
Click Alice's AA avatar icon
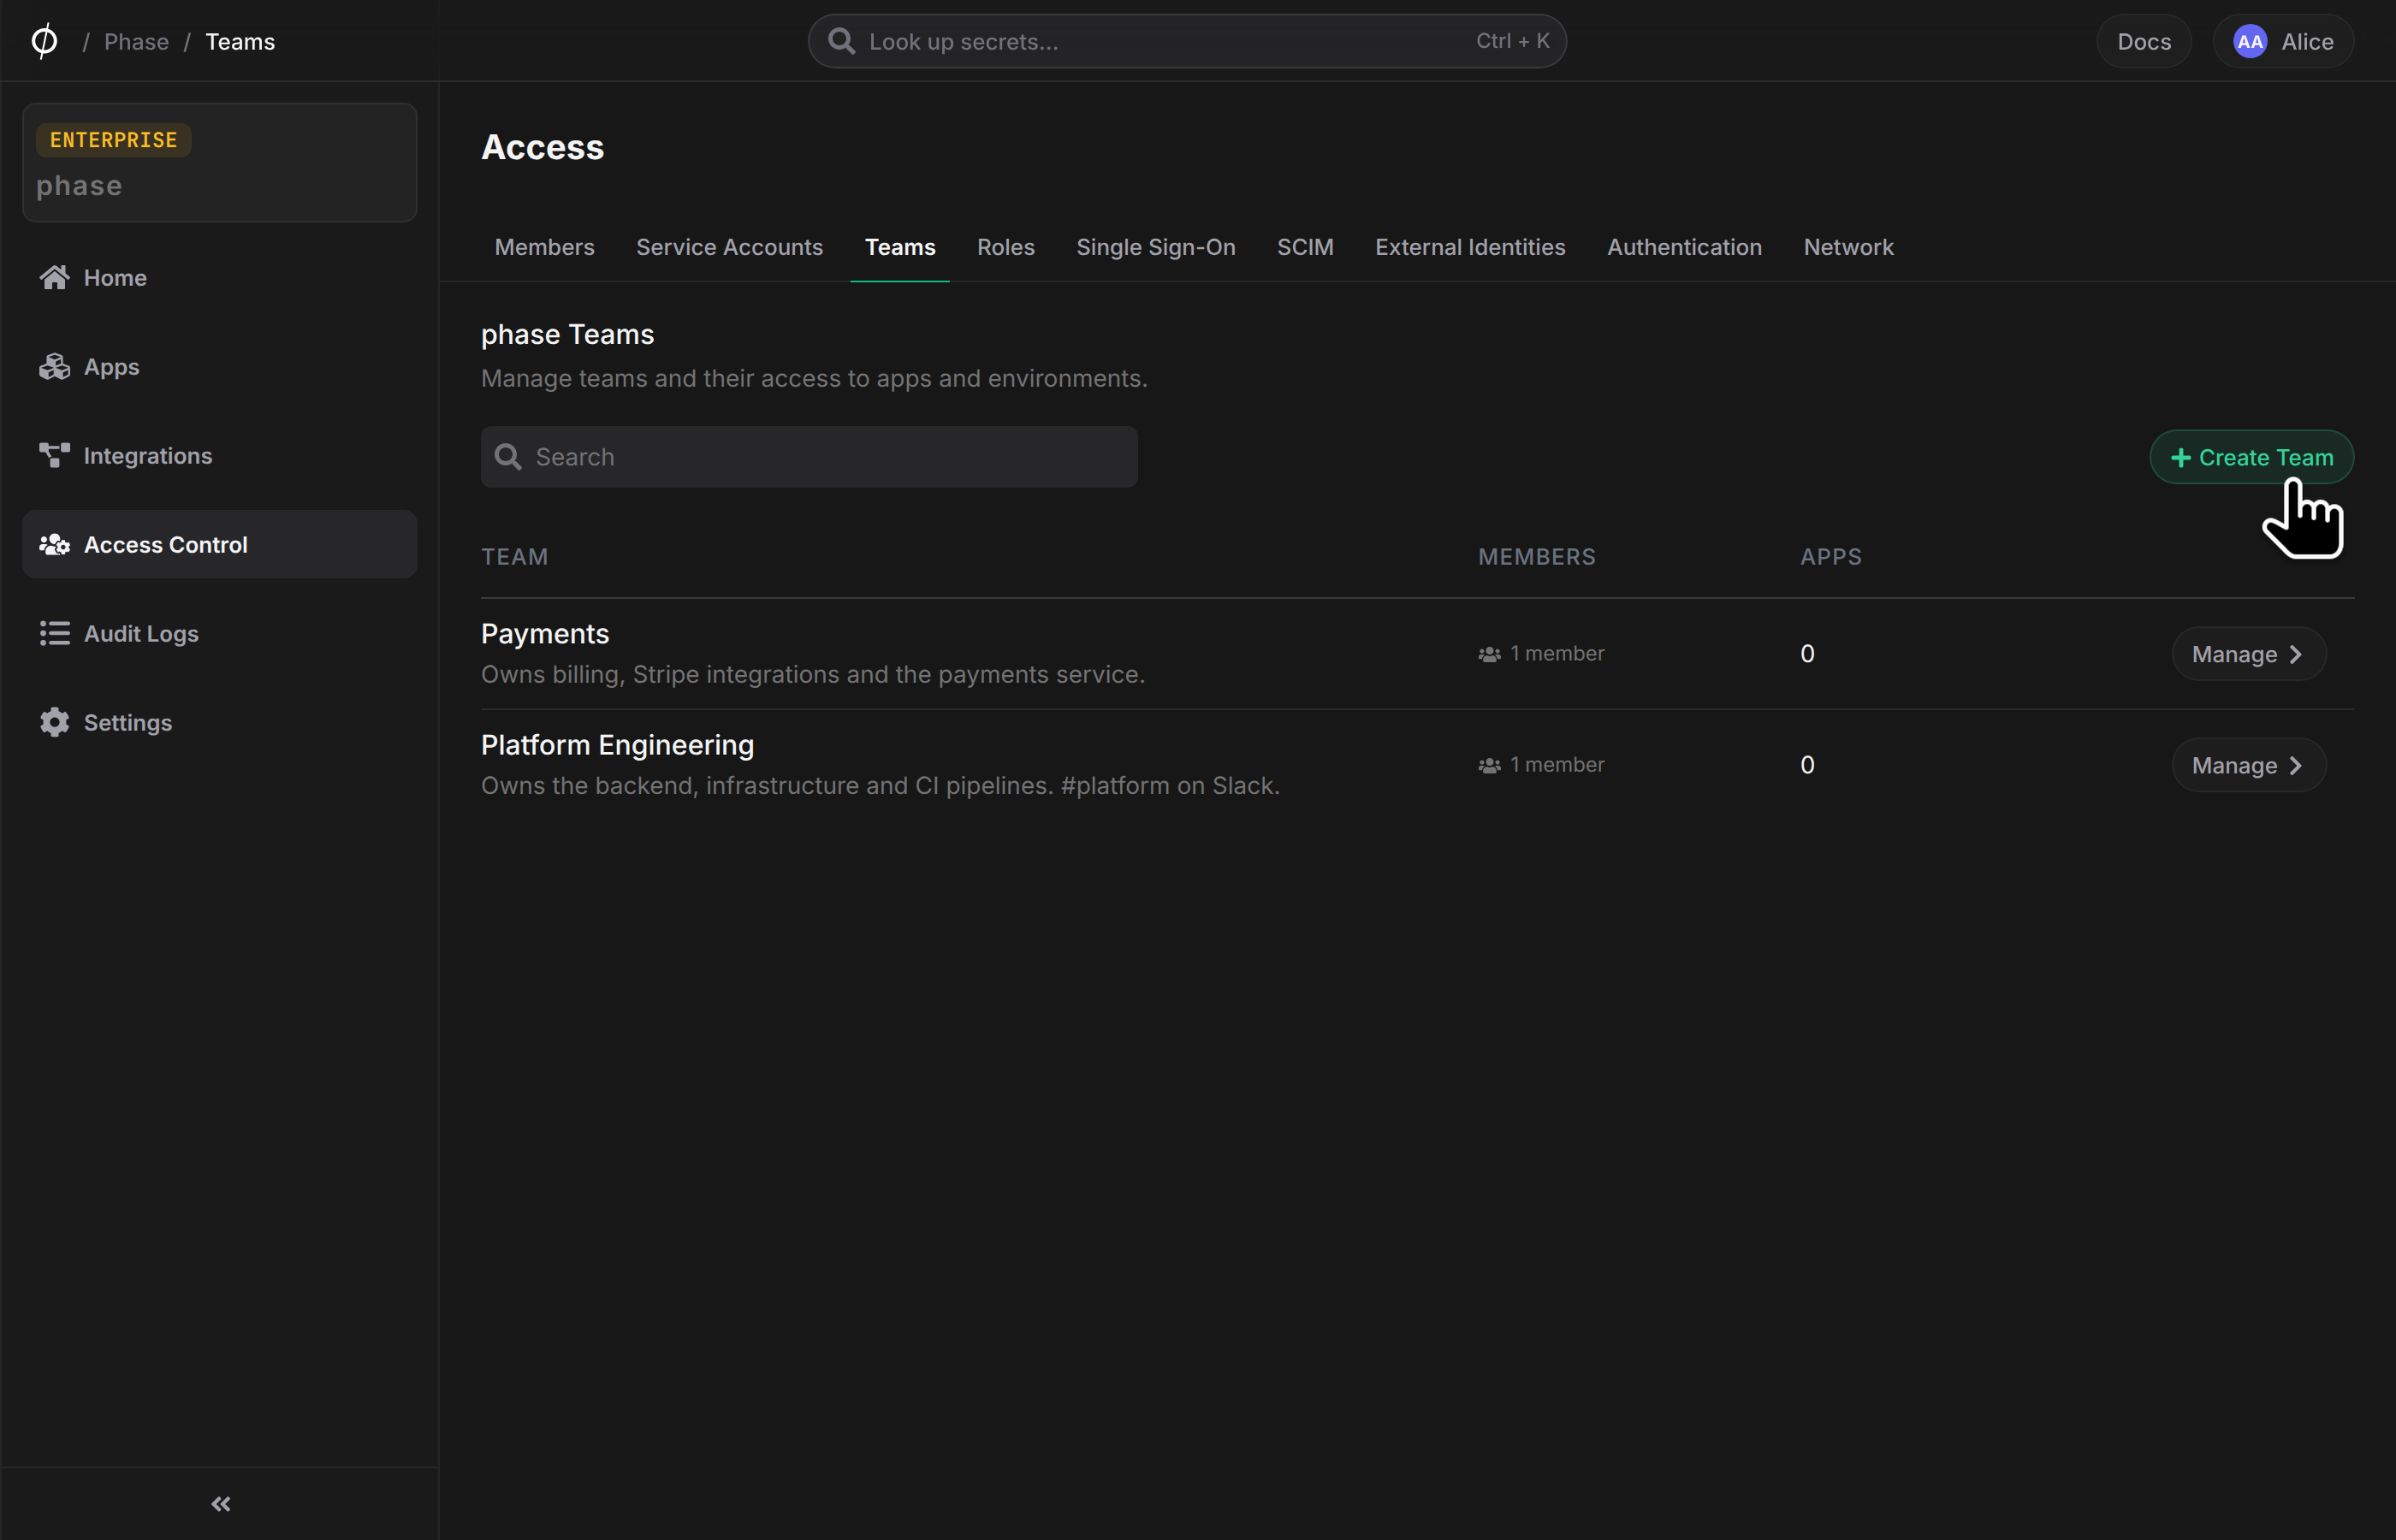click(x=2250, y=41)
